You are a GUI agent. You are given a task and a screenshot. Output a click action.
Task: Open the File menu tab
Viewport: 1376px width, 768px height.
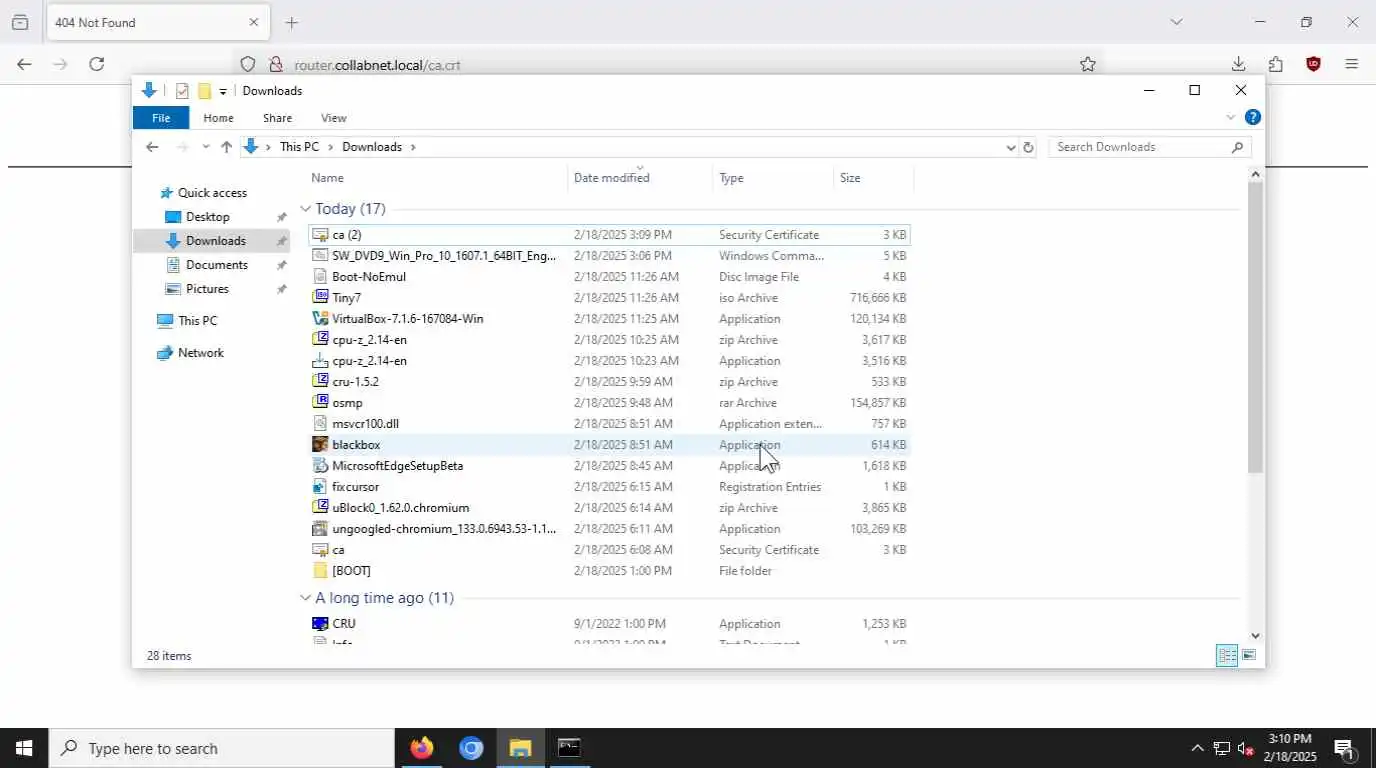(x=161, y=118)
